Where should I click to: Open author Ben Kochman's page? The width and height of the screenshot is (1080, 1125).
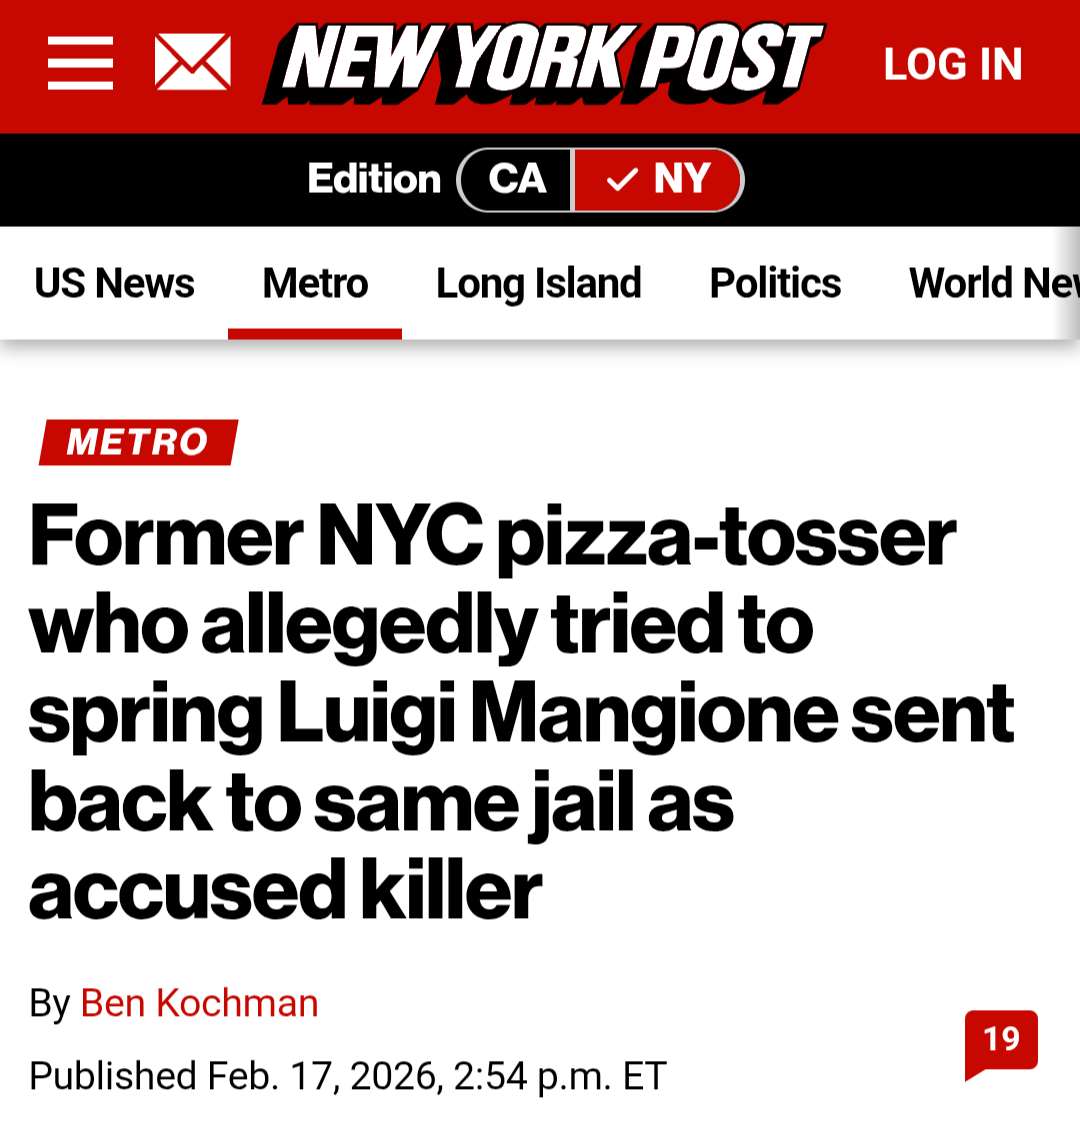coord(199,1003)
